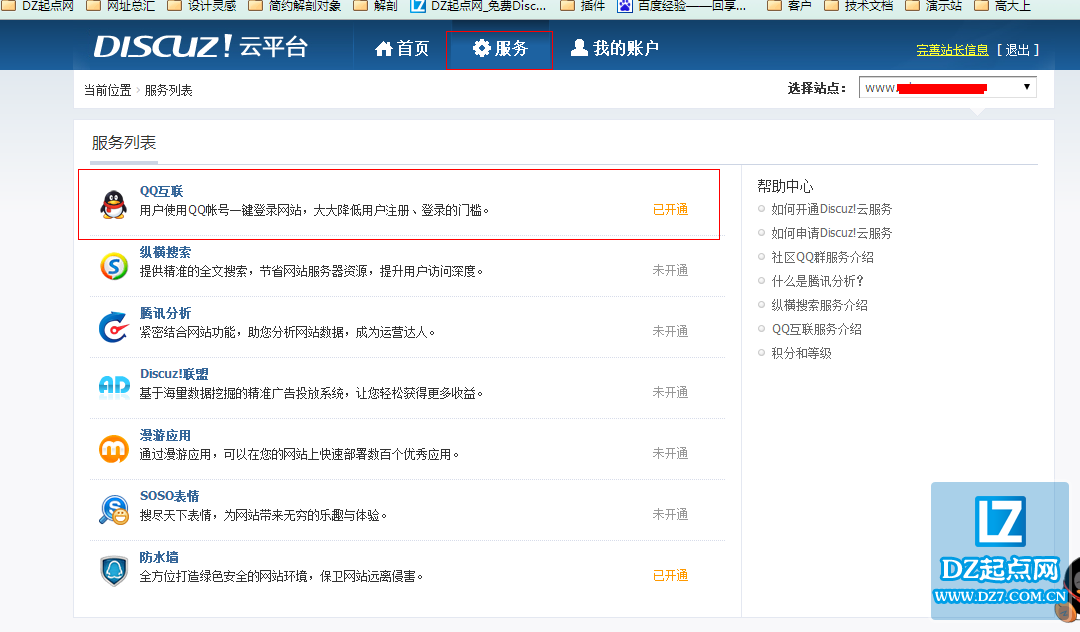Screen dimensions: 1080x632
Task: Click 服务列表 in the breadcrumb
Action: [x=169, y=90]
